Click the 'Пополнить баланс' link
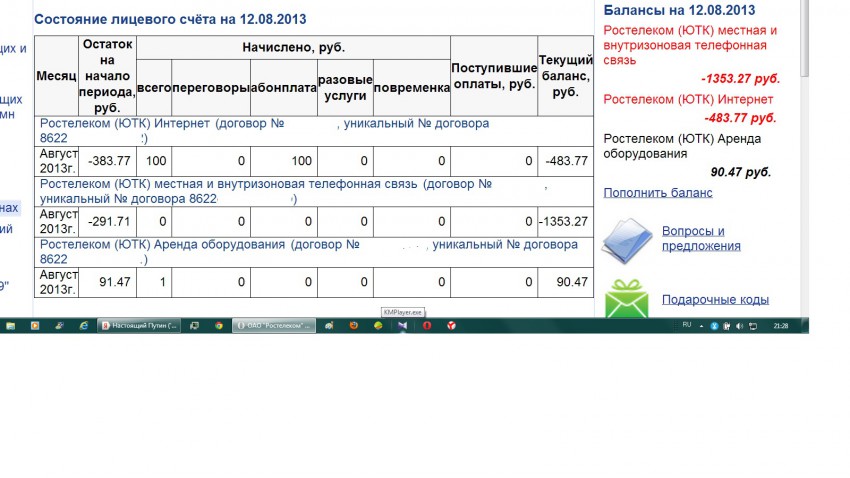 click(657, 192)
